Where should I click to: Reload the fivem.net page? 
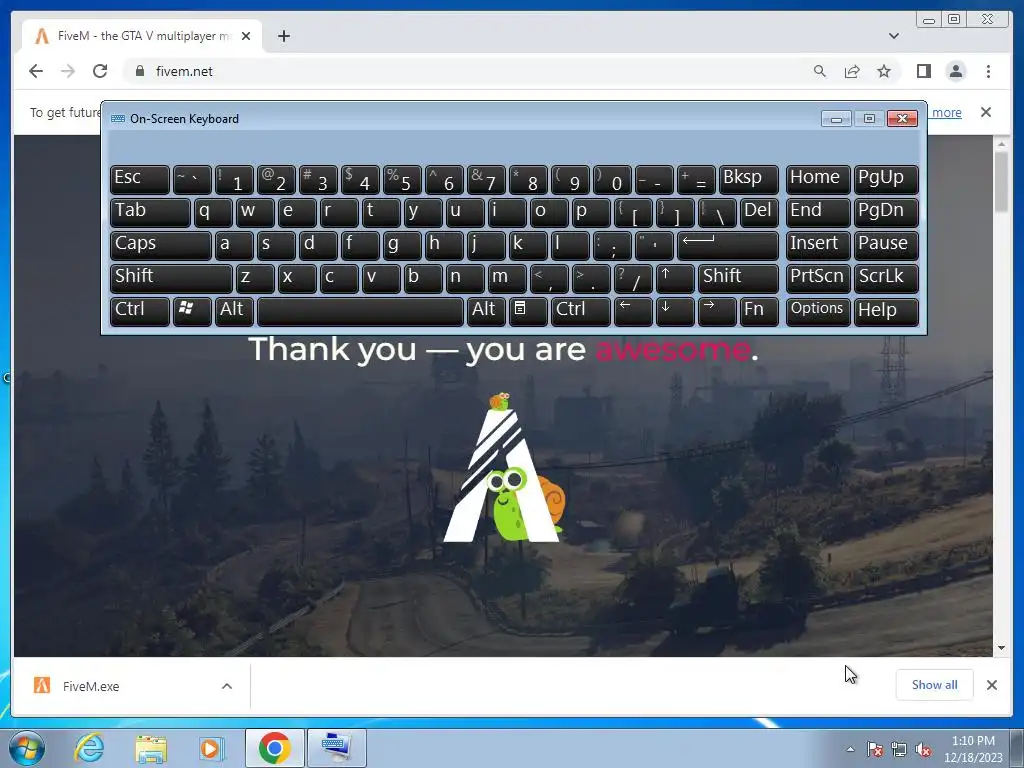[100, 71]
